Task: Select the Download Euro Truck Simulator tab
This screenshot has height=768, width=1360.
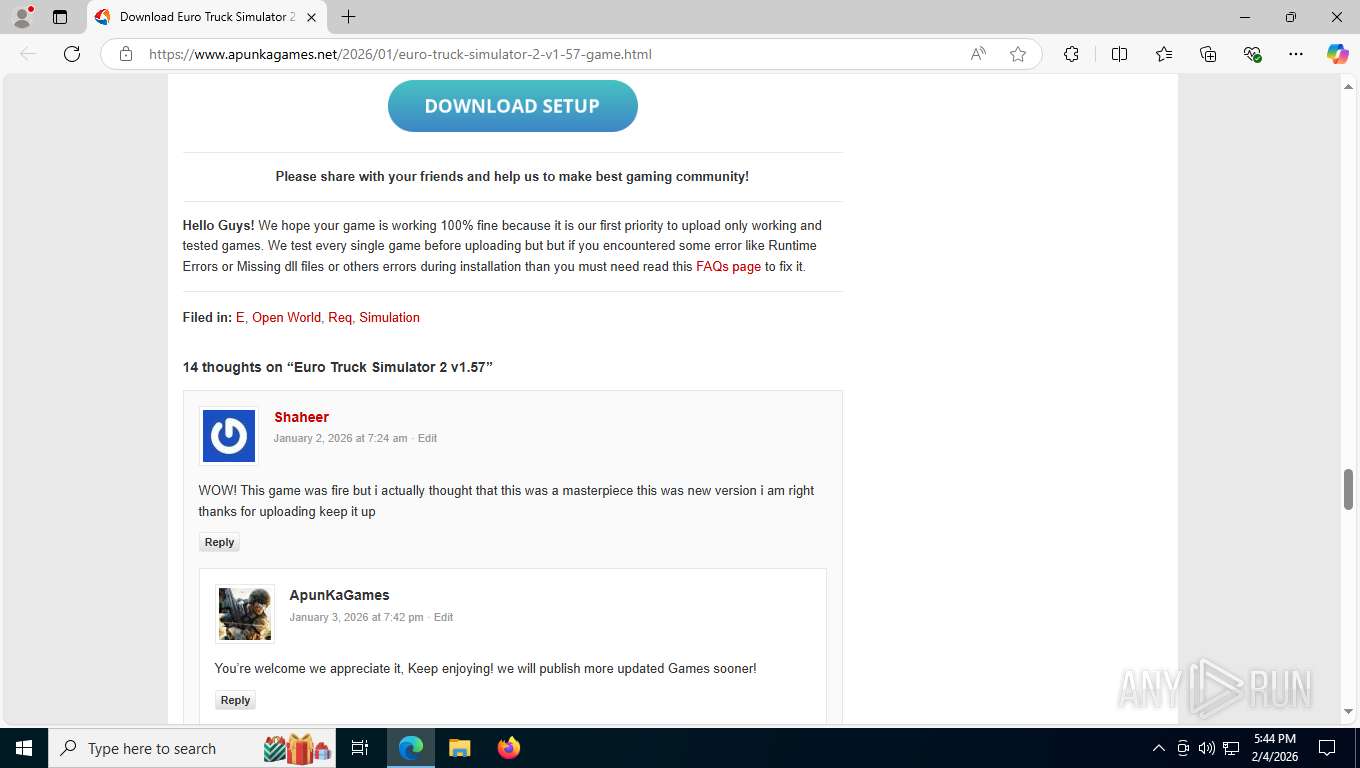Action: coord(207,17)
